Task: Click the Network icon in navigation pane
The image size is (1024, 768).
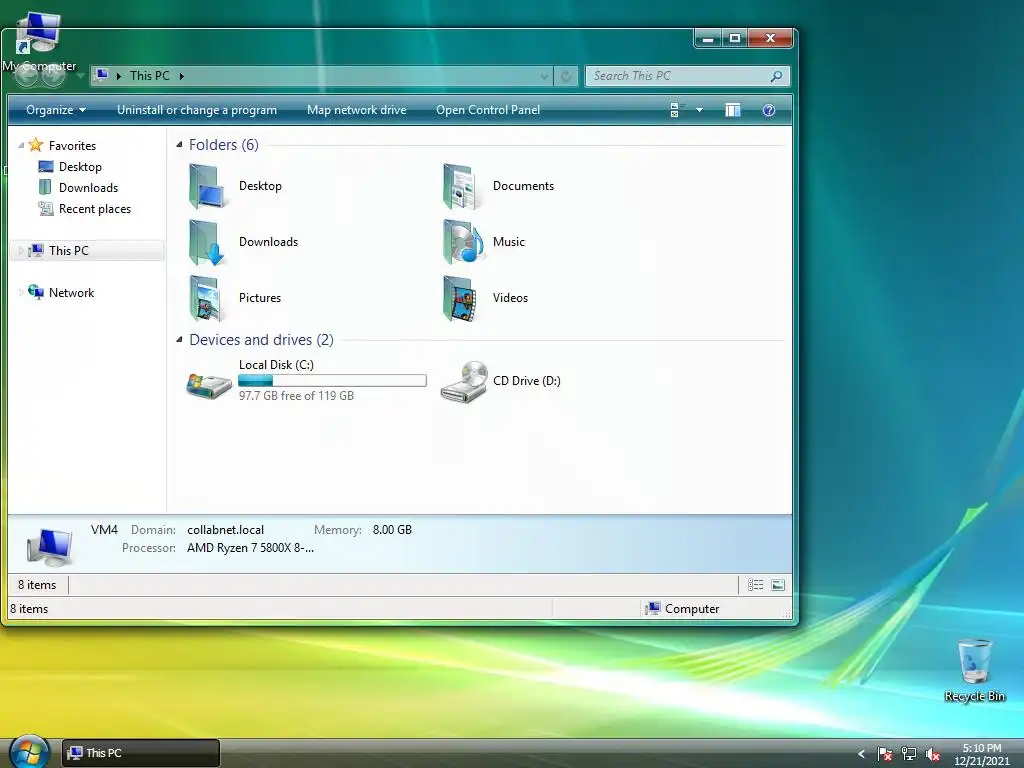Action: [x=36, y=292]
